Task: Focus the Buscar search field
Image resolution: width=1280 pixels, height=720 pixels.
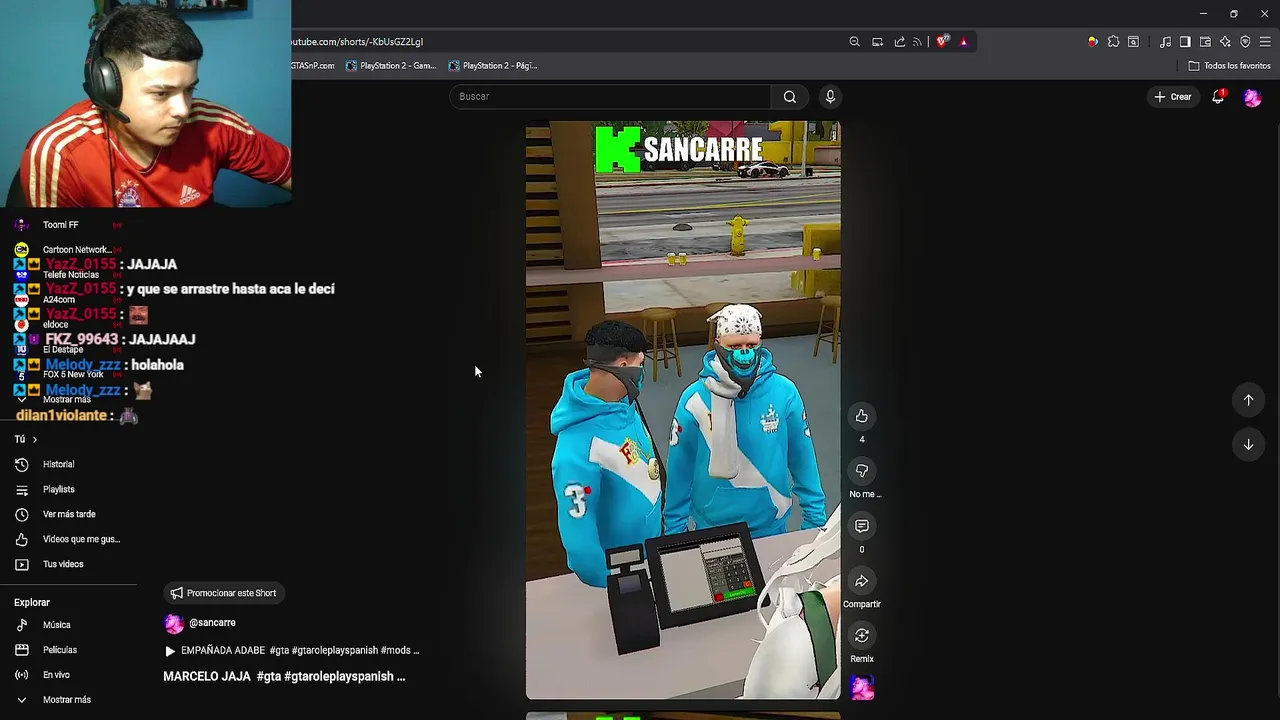Action: coord(610,97)
